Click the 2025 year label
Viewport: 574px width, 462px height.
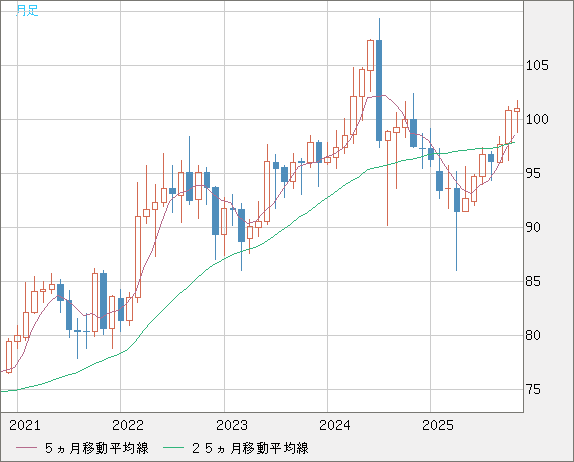pos(438,425)
